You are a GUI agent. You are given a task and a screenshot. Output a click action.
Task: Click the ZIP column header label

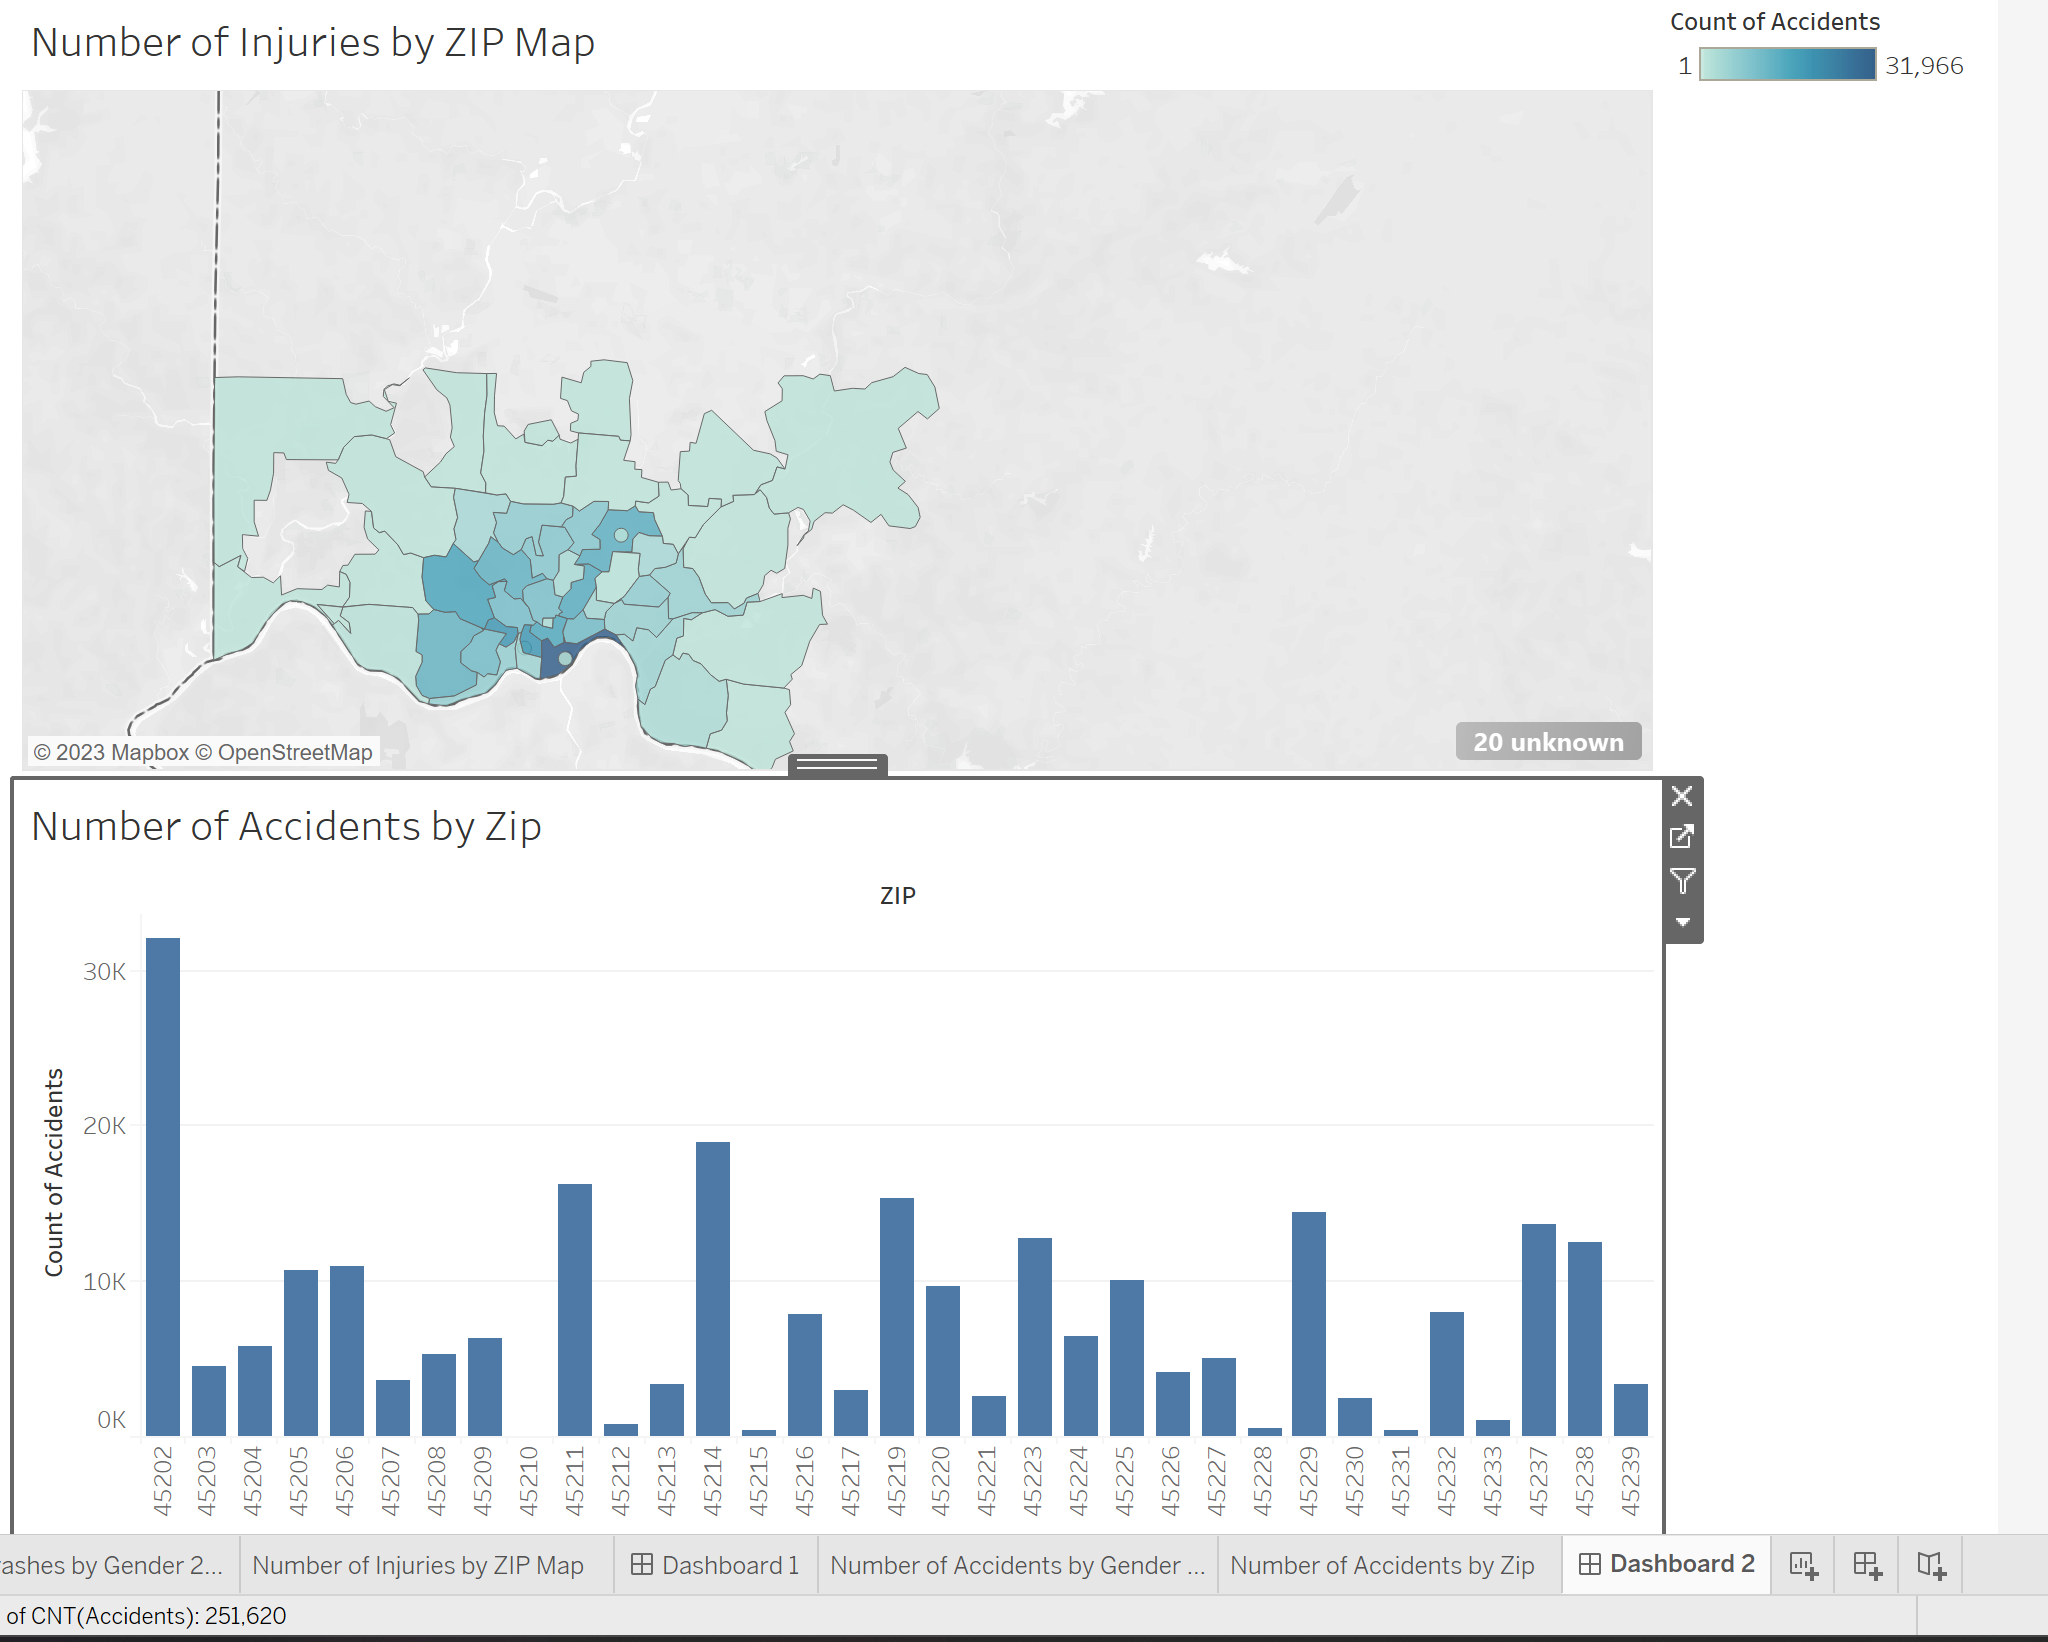click(897, 896)
